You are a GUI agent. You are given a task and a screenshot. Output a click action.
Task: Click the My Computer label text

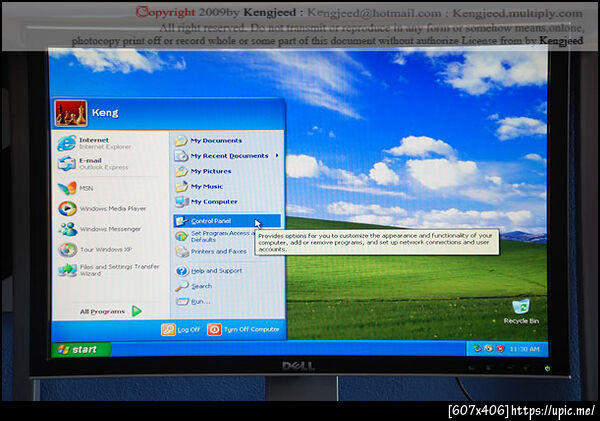(x=214, y=202)
